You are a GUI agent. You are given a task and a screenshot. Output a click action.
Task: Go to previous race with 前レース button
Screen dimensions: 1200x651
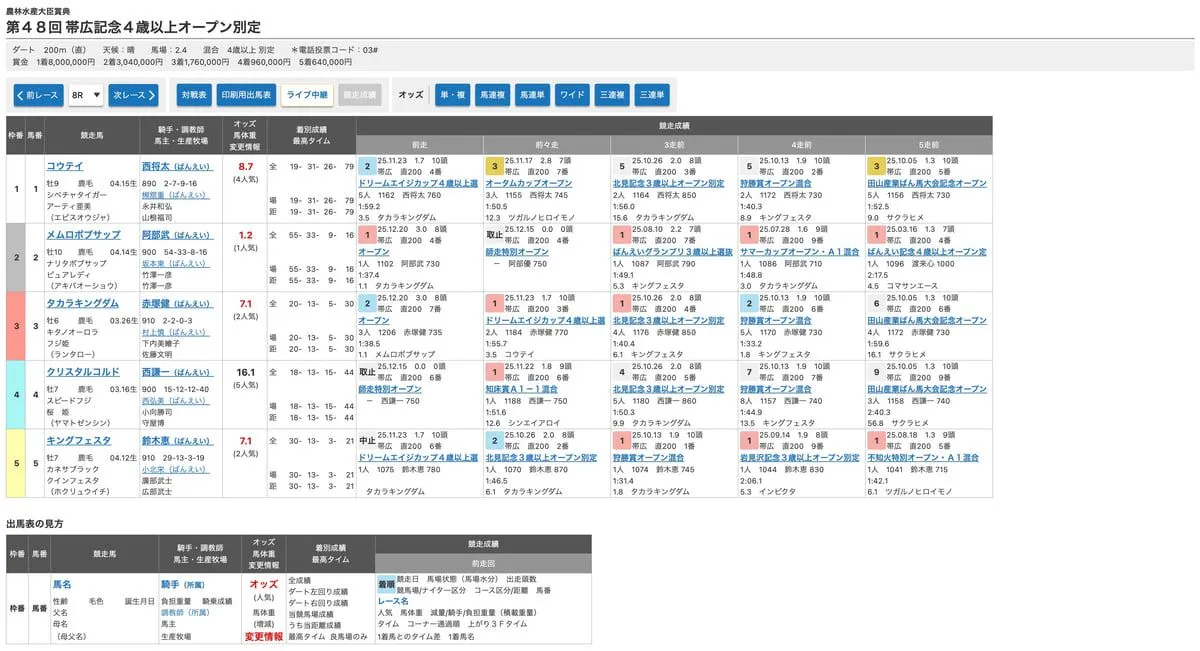click(38, 95)
